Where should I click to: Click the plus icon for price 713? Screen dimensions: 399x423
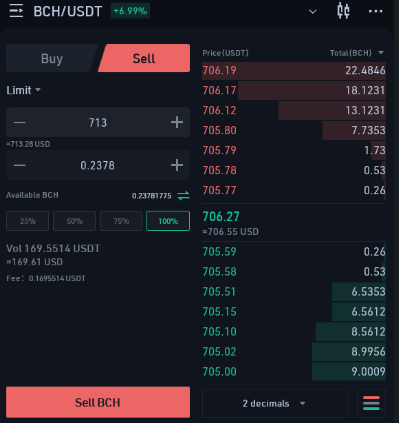177,122
